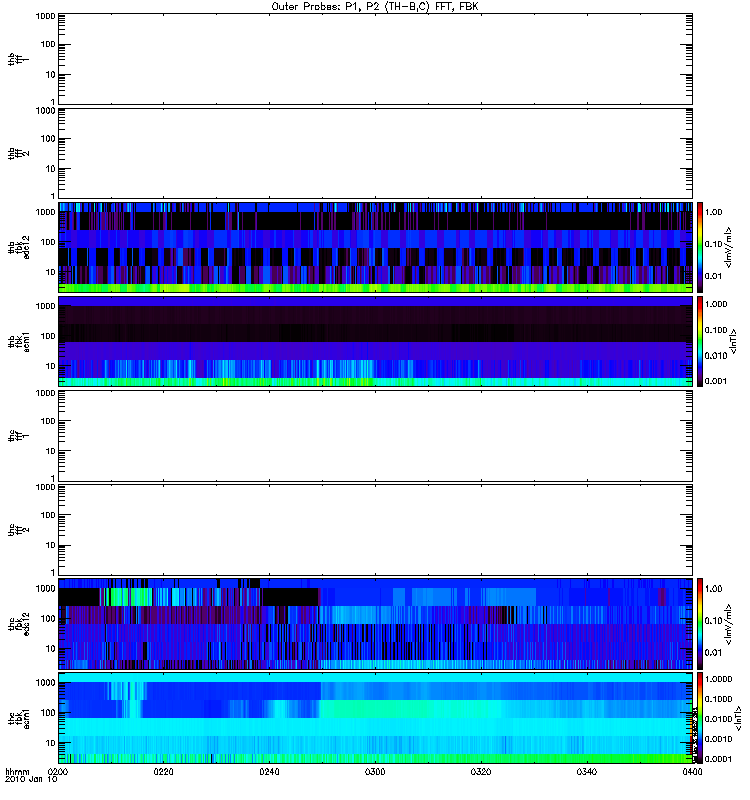Viewport: 750px width, 800px height.
Task: Click the '0.1000' value on thc scm1 color bar
Action: (718, 699)
